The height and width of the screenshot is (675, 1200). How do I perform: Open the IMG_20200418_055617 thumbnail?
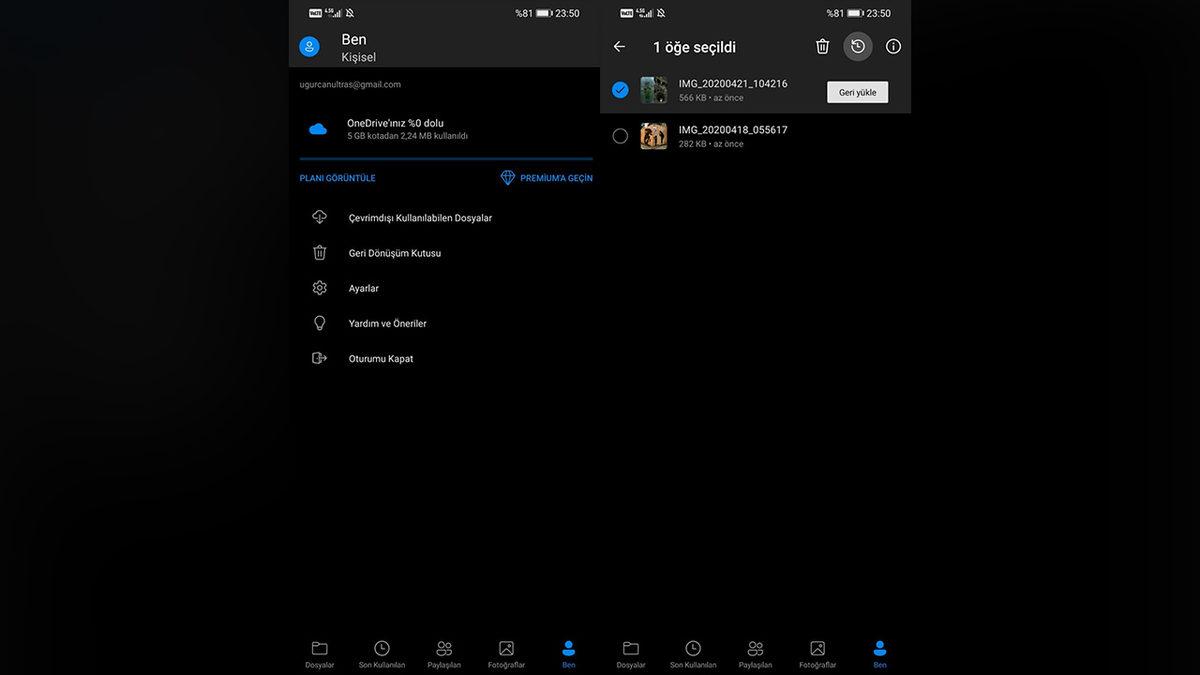click(x=654, y=136)
